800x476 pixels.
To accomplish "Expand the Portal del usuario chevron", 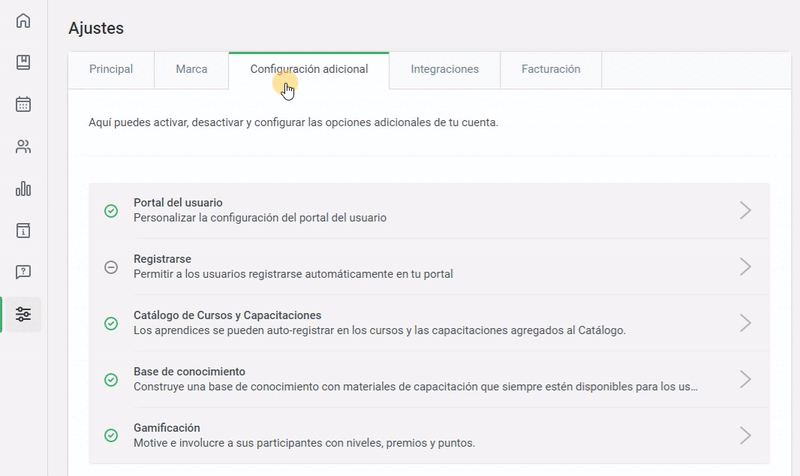I will pos(745,210).
